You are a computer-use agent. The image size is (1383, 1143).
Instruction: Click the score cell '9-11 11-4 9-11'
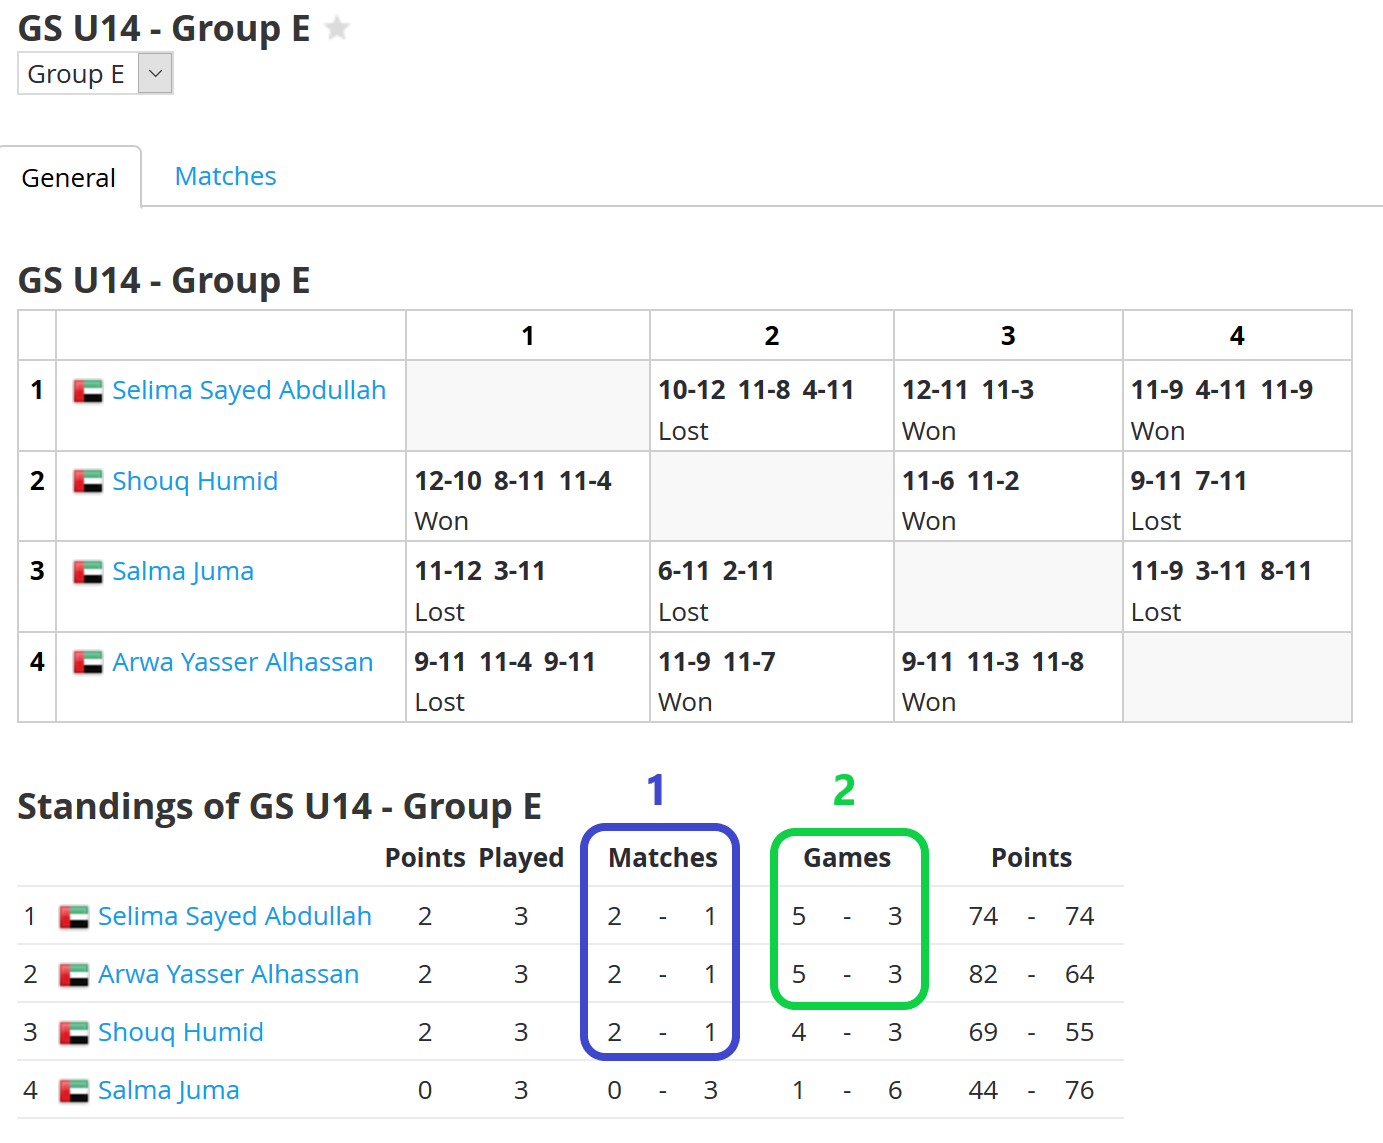528,677
